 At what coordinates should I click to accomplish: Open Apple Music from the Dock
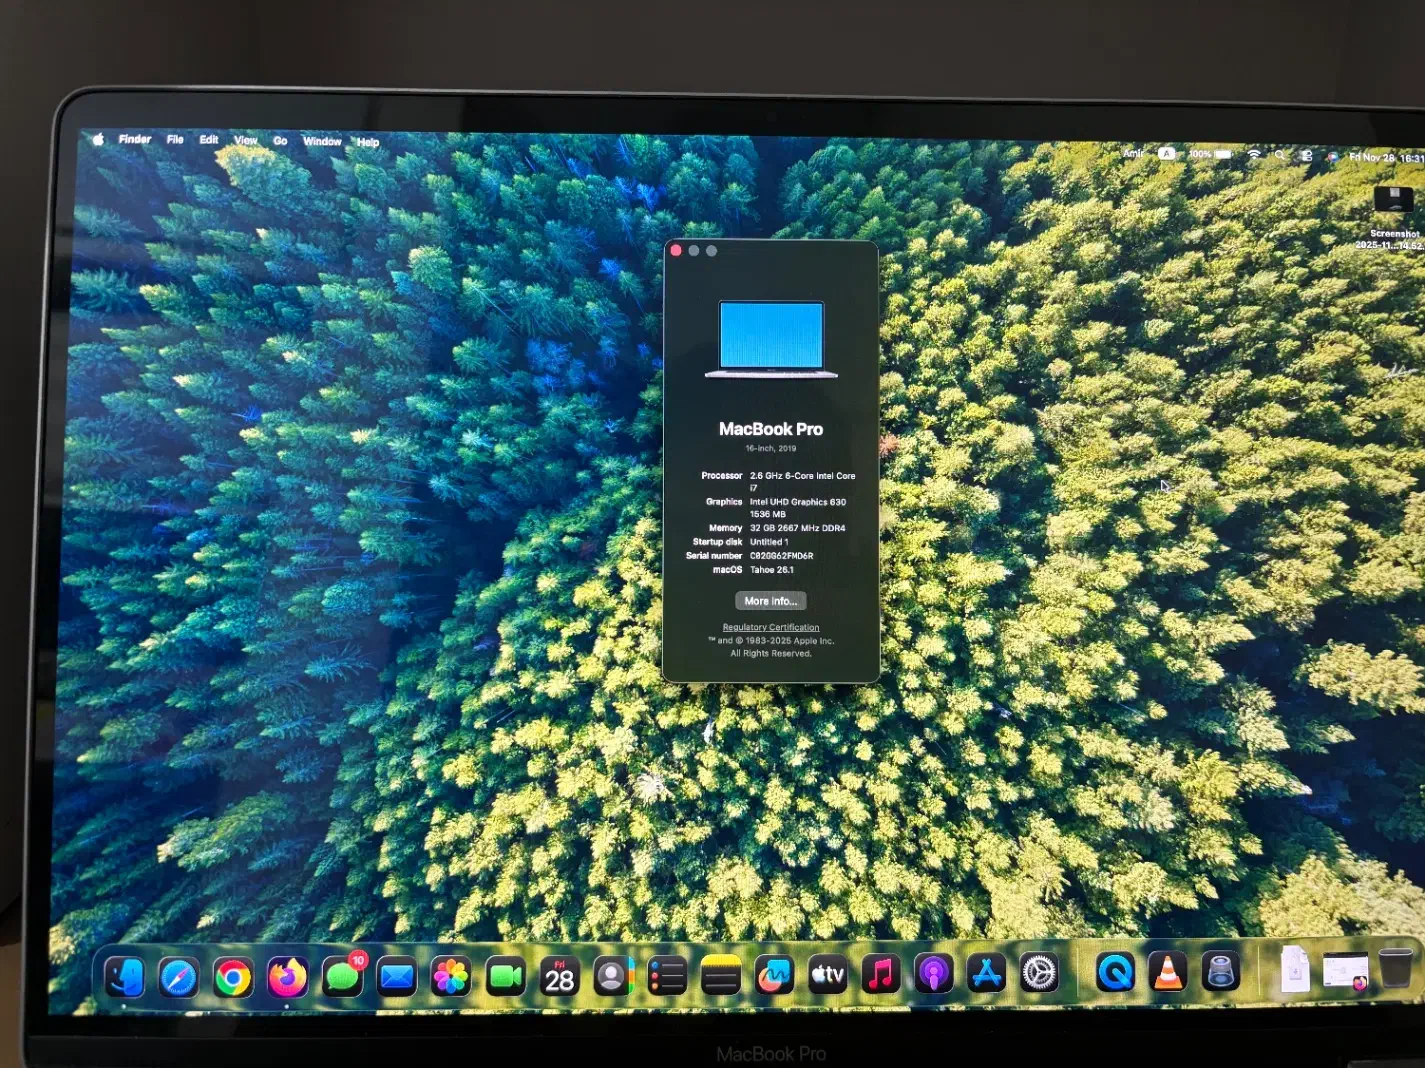coord(879,972)
